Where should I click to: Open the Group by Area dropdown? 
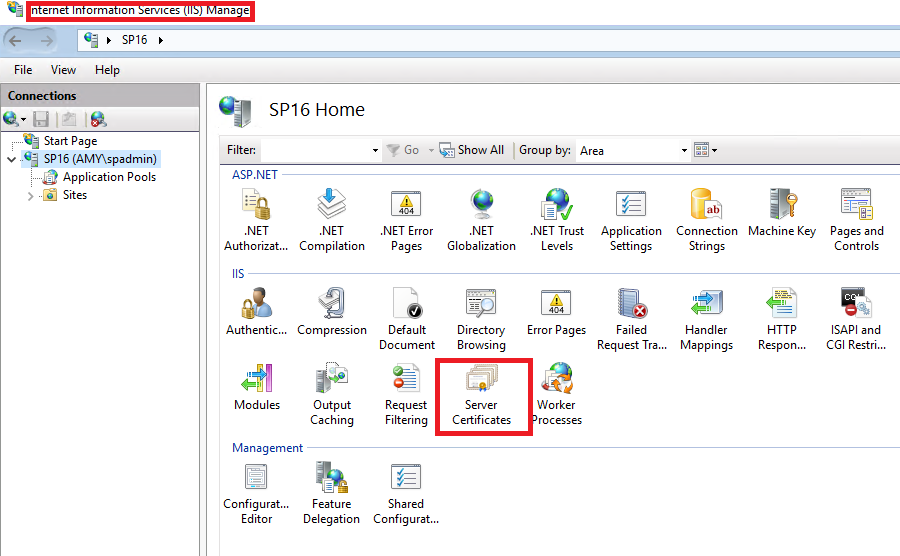click(x=684, y=150)
